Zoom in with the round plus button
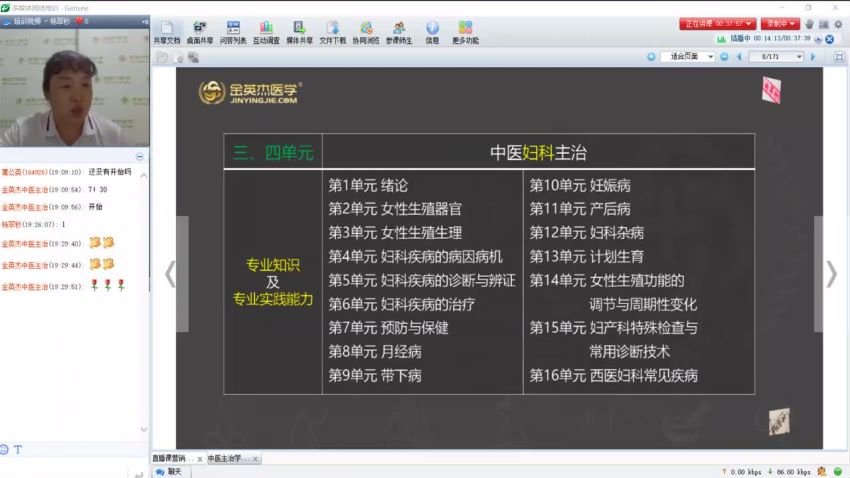 pos(651,56)
